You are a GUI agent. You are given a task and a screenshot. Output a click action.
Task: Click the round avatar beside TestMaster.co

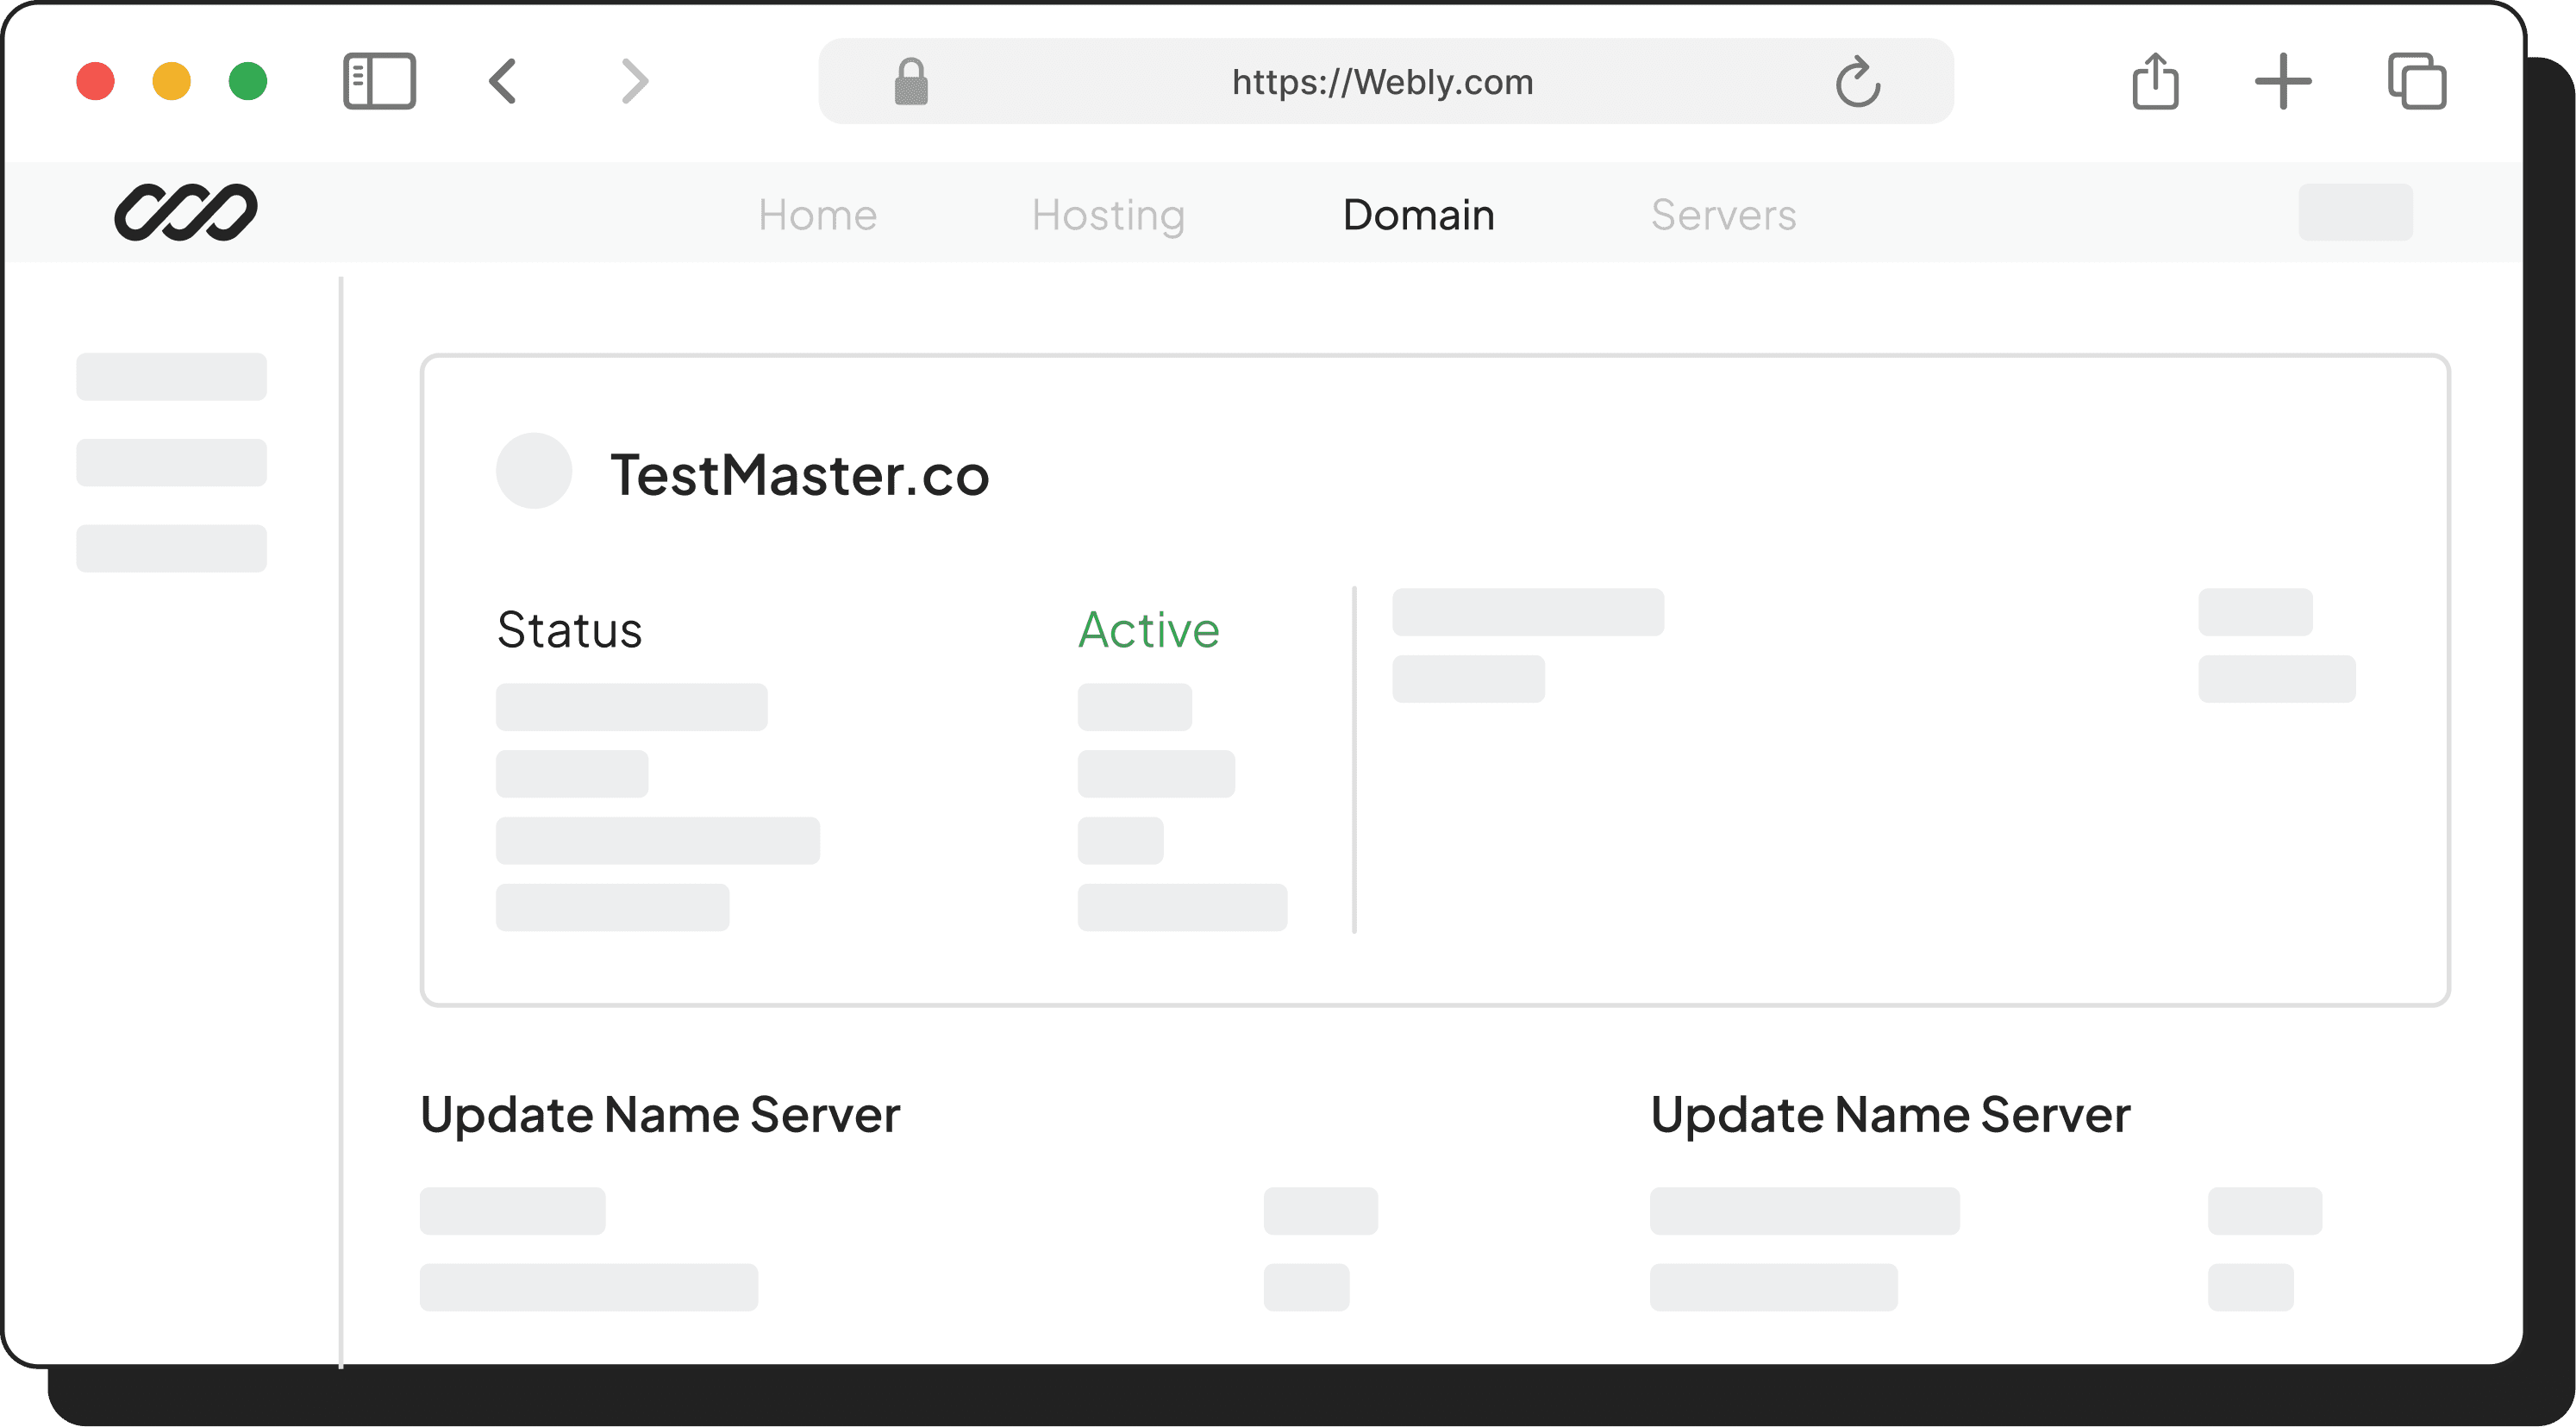point(534,471)
